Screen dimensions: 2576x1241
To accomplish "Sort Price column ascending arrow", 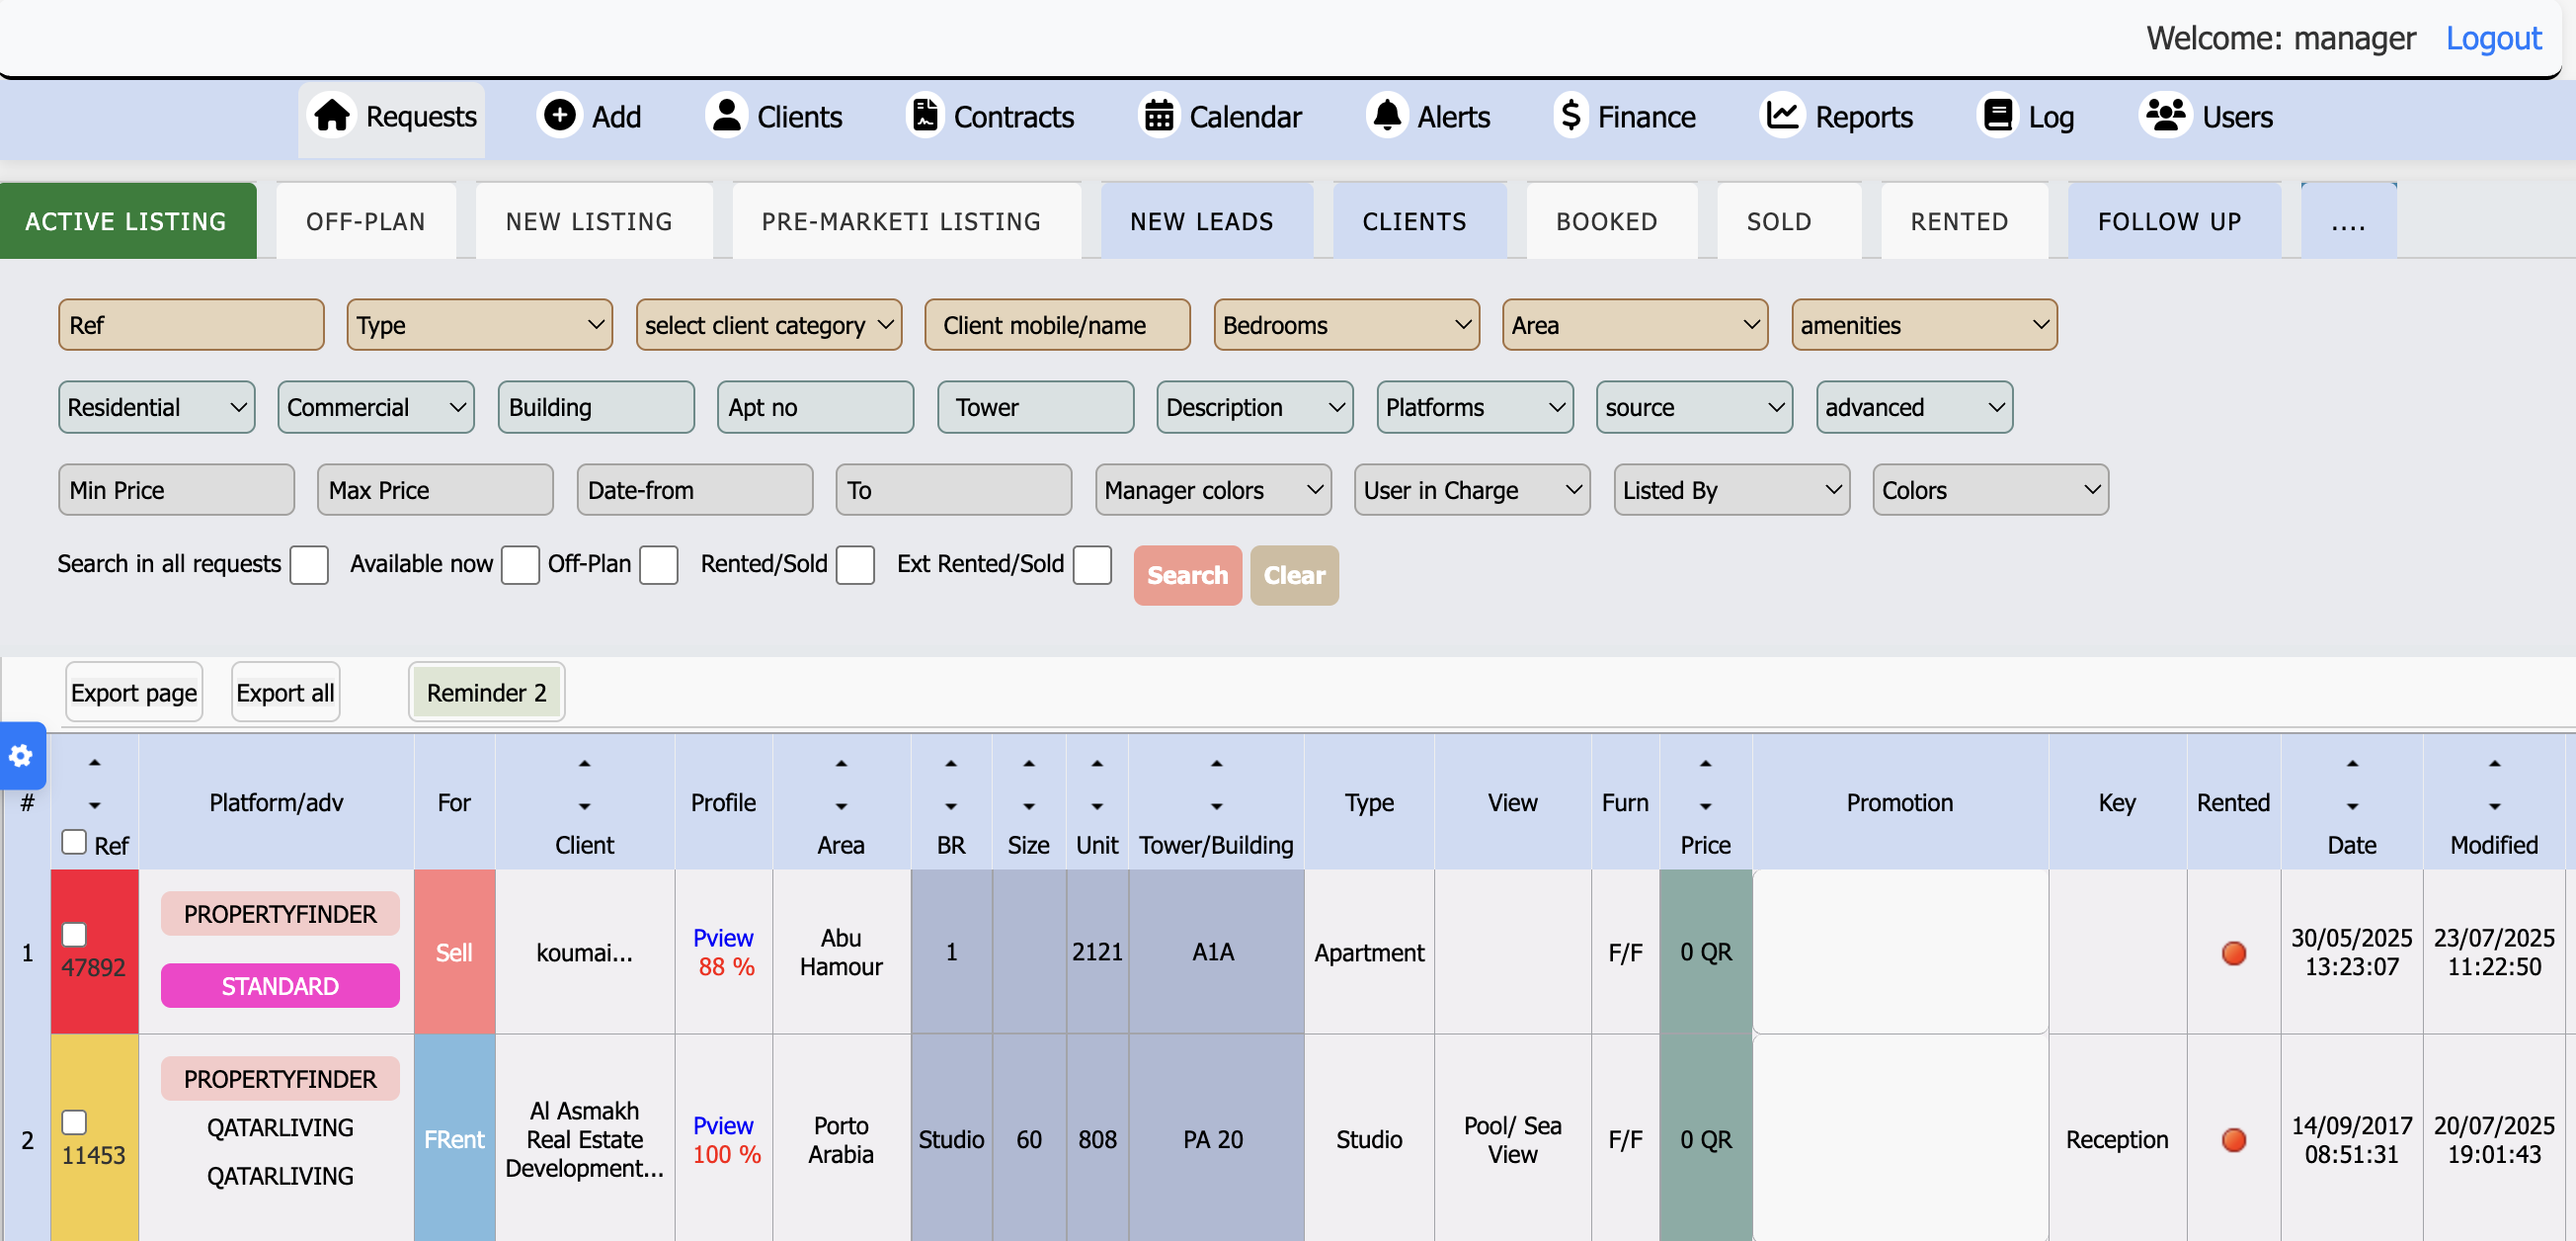I will tap(1706, 763).
